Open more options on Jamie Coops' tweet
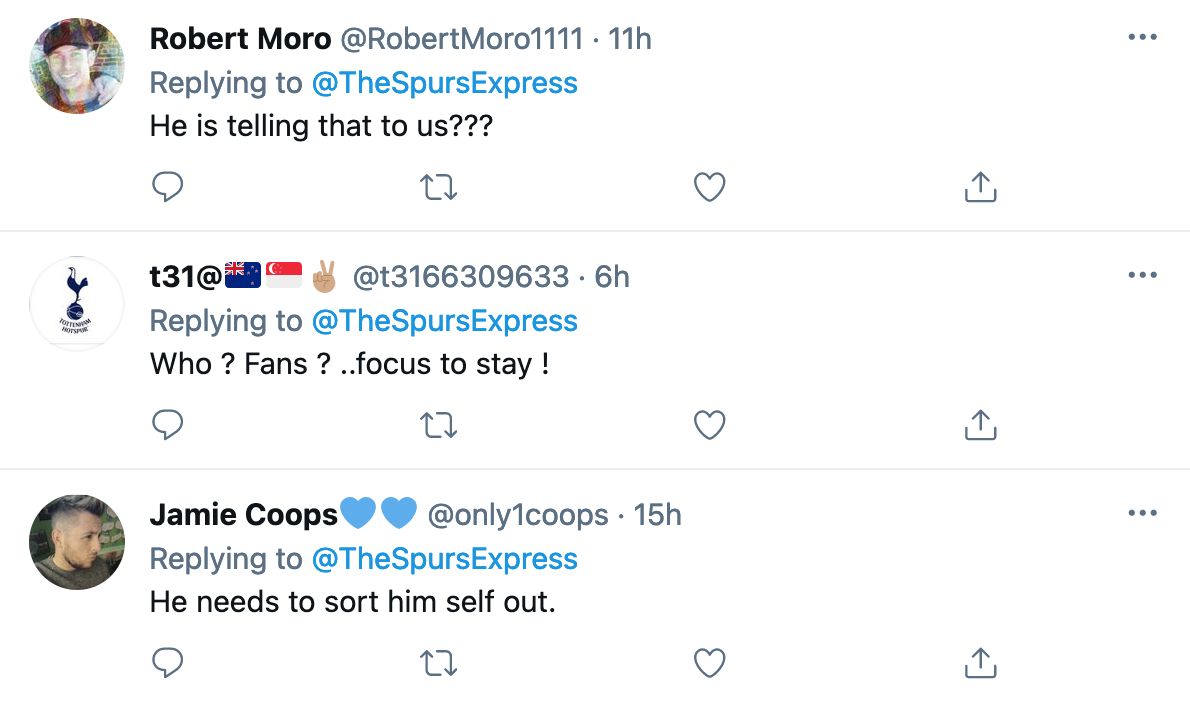The height and width of the screenshot is (704, 1190). 1142,514
